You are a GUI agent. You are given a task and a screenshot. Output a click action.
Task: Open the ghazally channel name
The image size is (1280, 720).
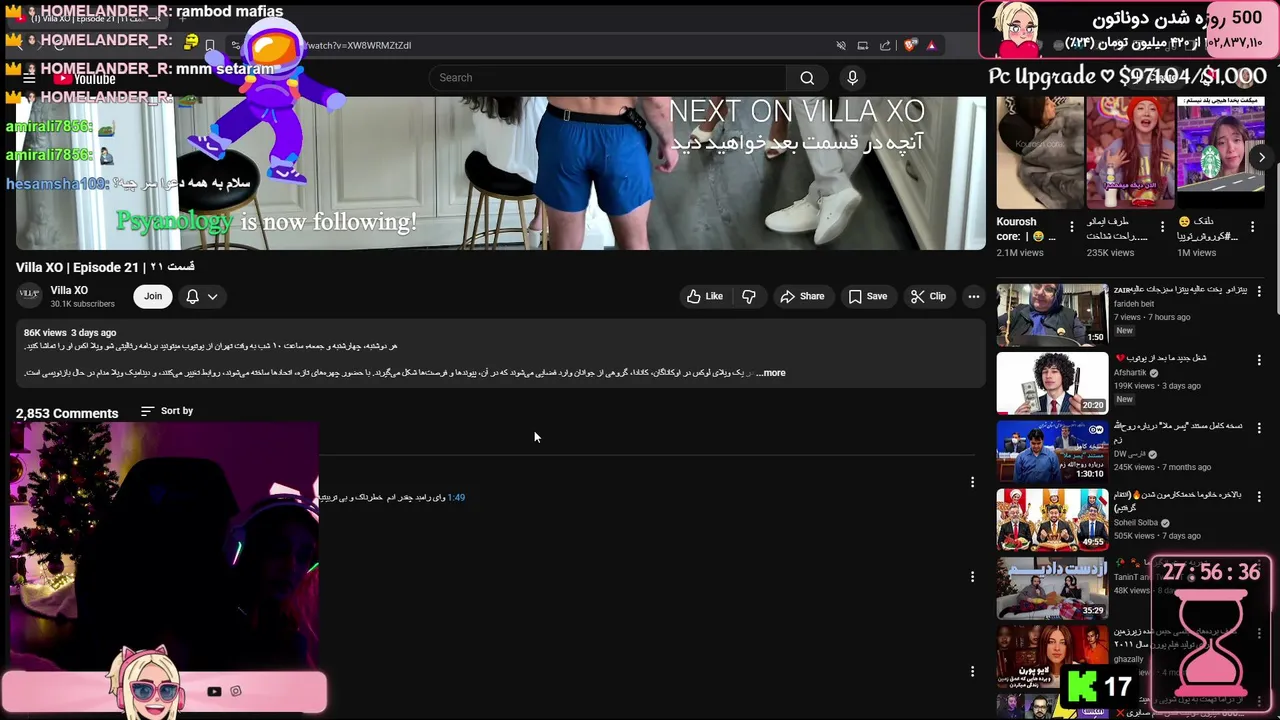[1128, 659]
